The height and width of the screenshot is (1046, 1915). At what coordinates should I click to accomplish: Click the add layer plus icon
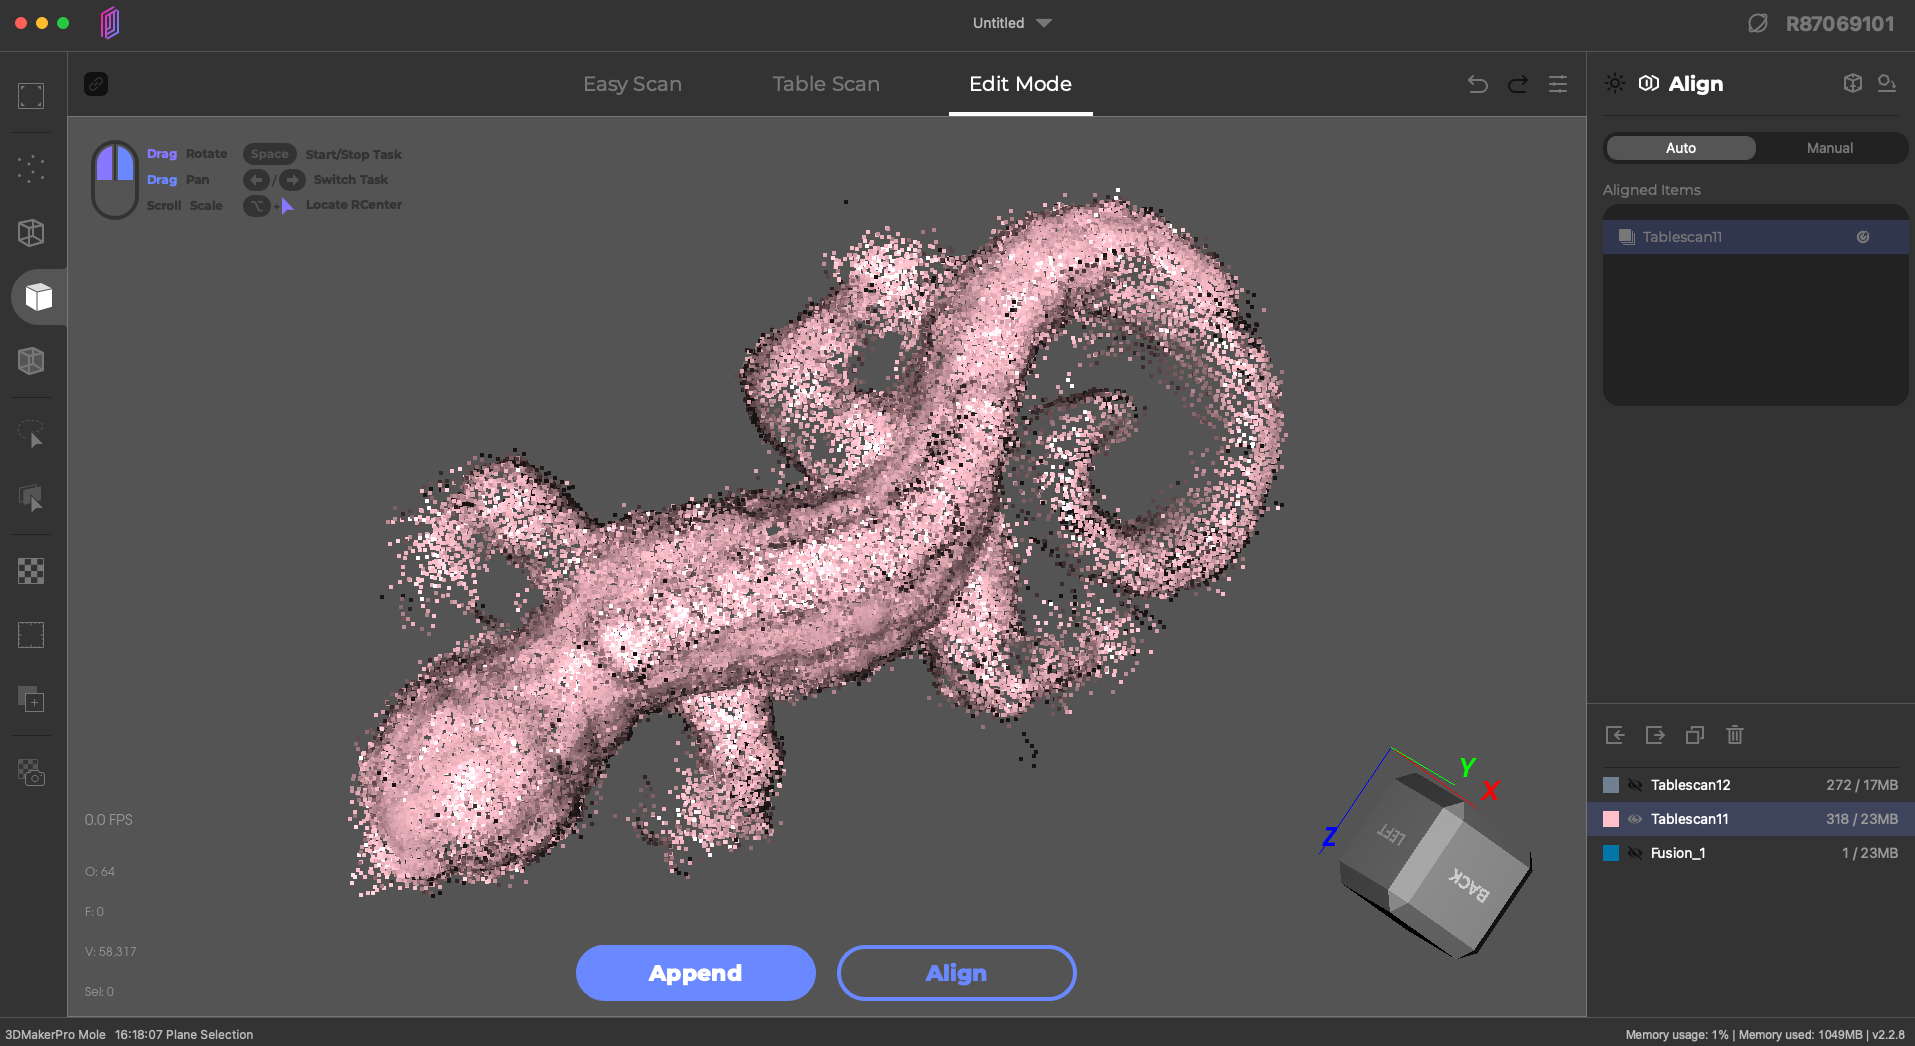tap(31, 699)
